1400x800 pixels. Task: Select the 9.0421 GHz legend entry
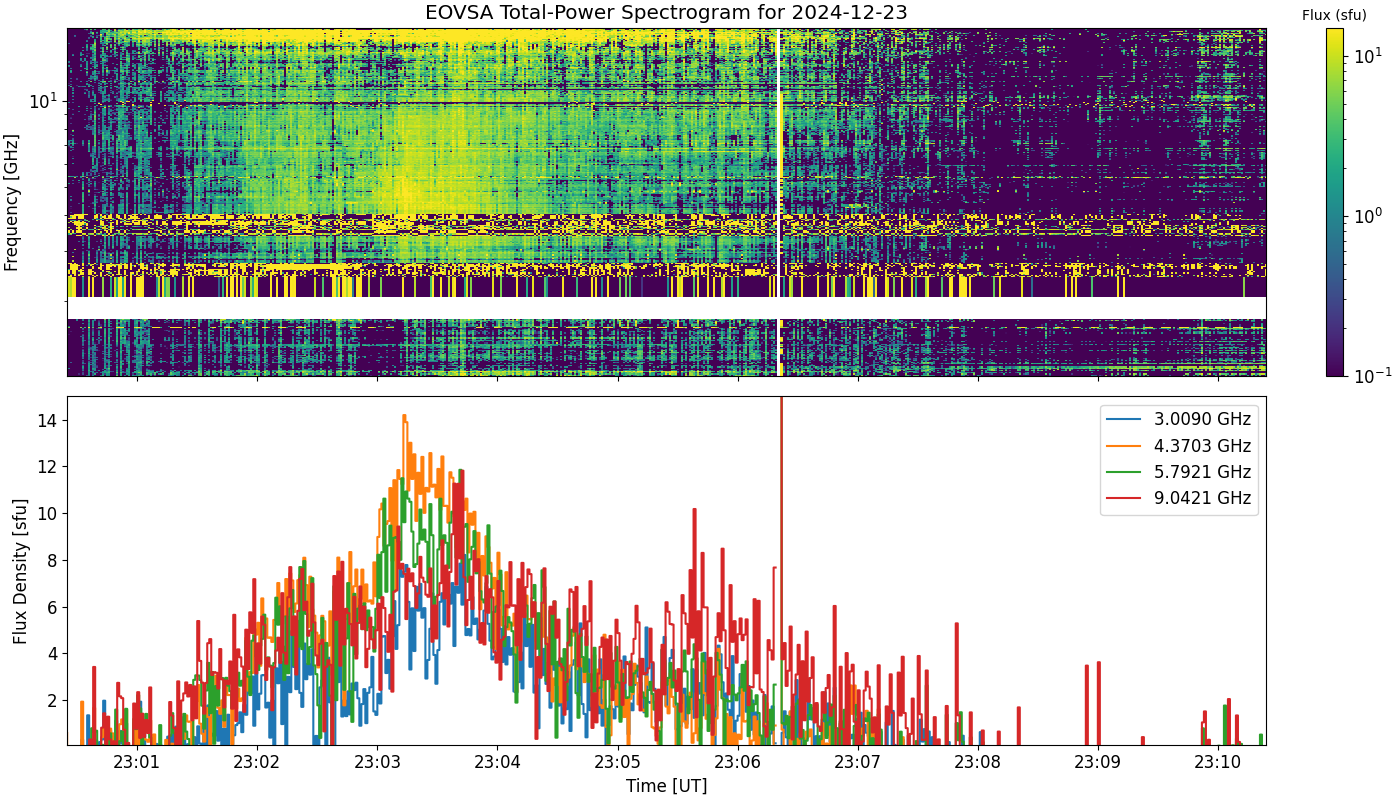(1181, 498)
